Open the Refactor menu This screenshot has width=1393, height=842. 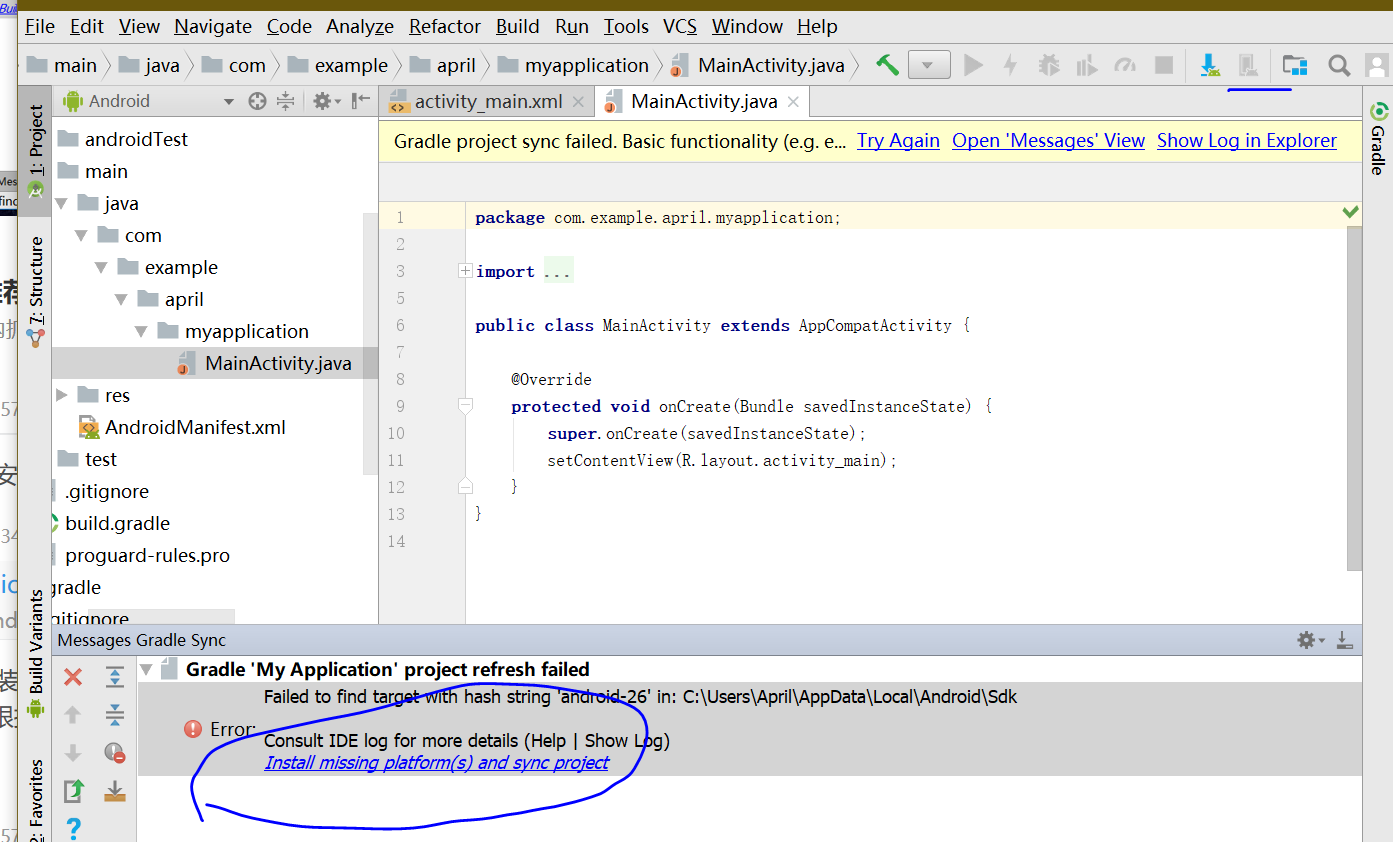445,26
